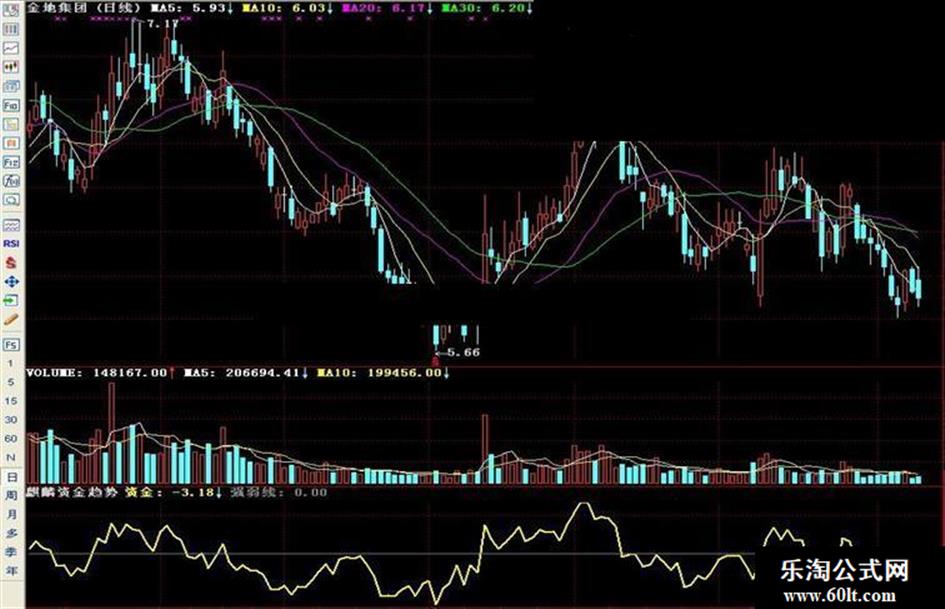Image resolution: width=945 pixels, height=609 pixels.
Task: Select the N custom period
Action: coord(10,458)
